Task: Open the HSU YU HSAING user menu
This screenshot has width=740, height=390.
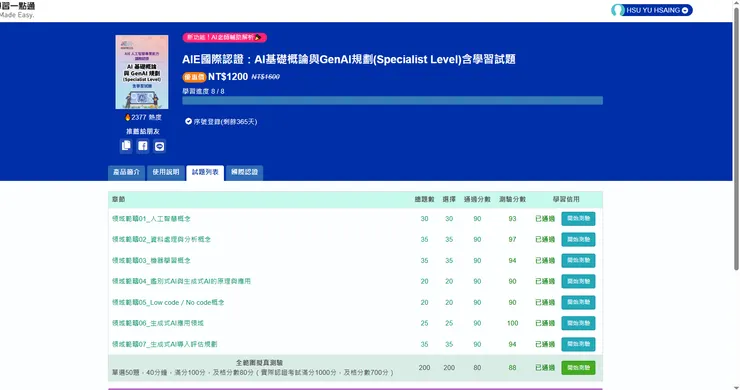Action: [x=652, y=10]
